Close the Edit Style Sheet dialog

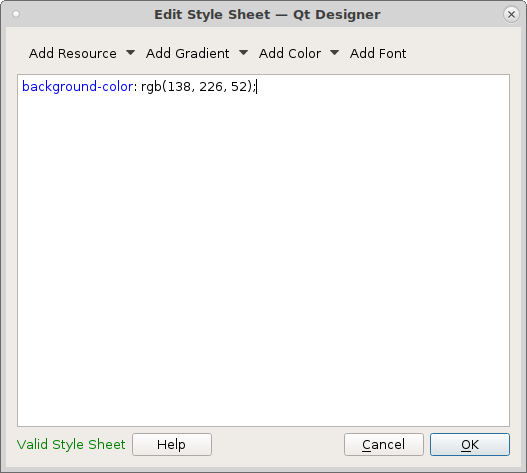[x=511, y=14]
